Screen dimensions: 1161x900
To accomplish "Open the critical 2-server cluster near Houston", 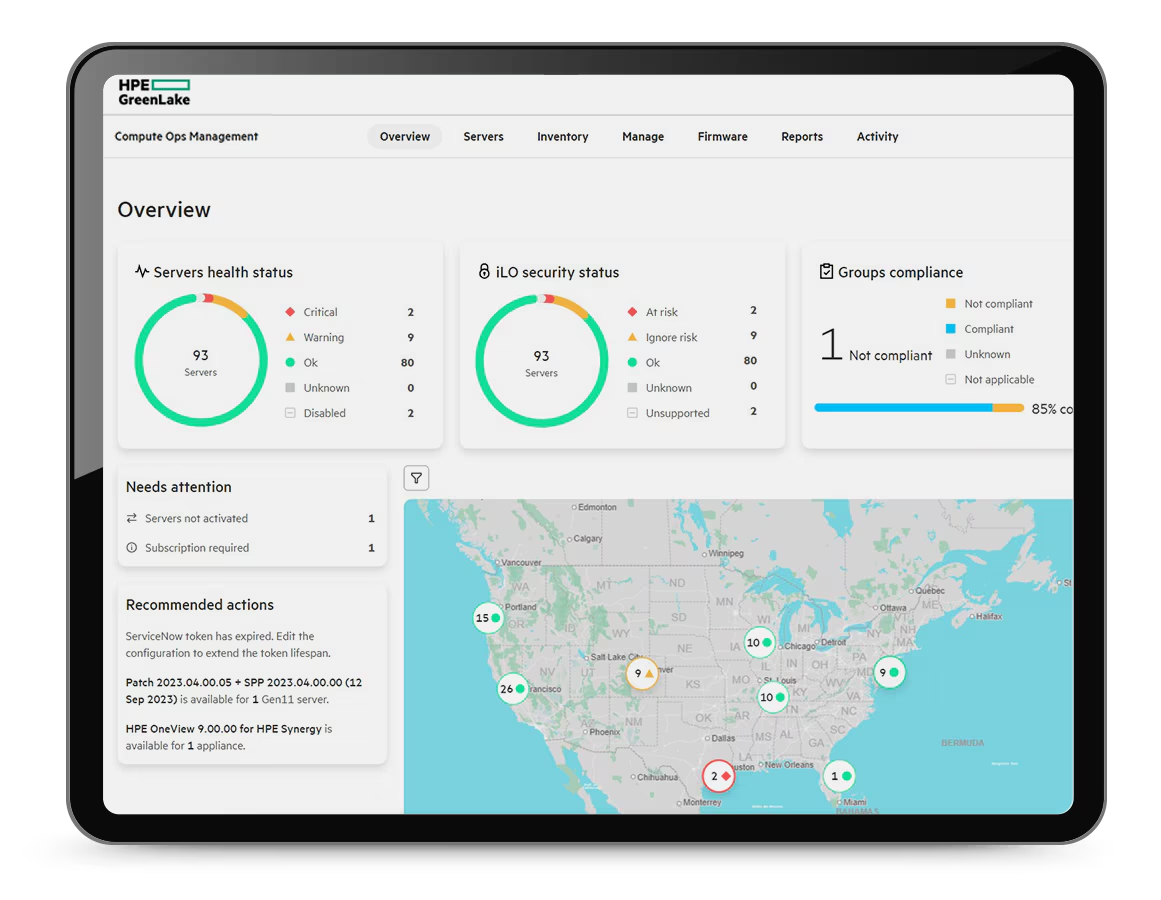I will coord(718,776).
